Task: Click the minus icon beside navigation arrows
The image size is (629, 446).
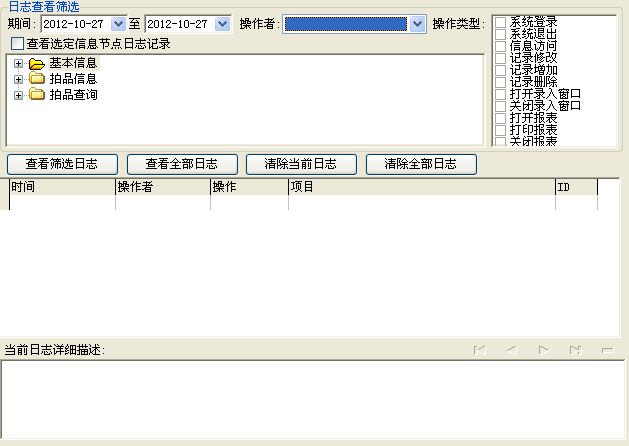Action: pos(608,351)
